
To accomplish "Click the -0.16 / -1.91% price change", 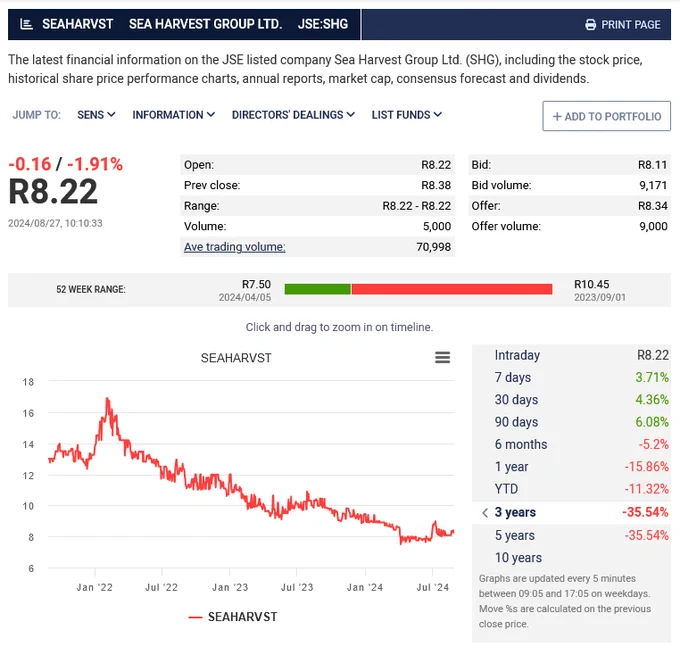I will click(x=65, y=164).
